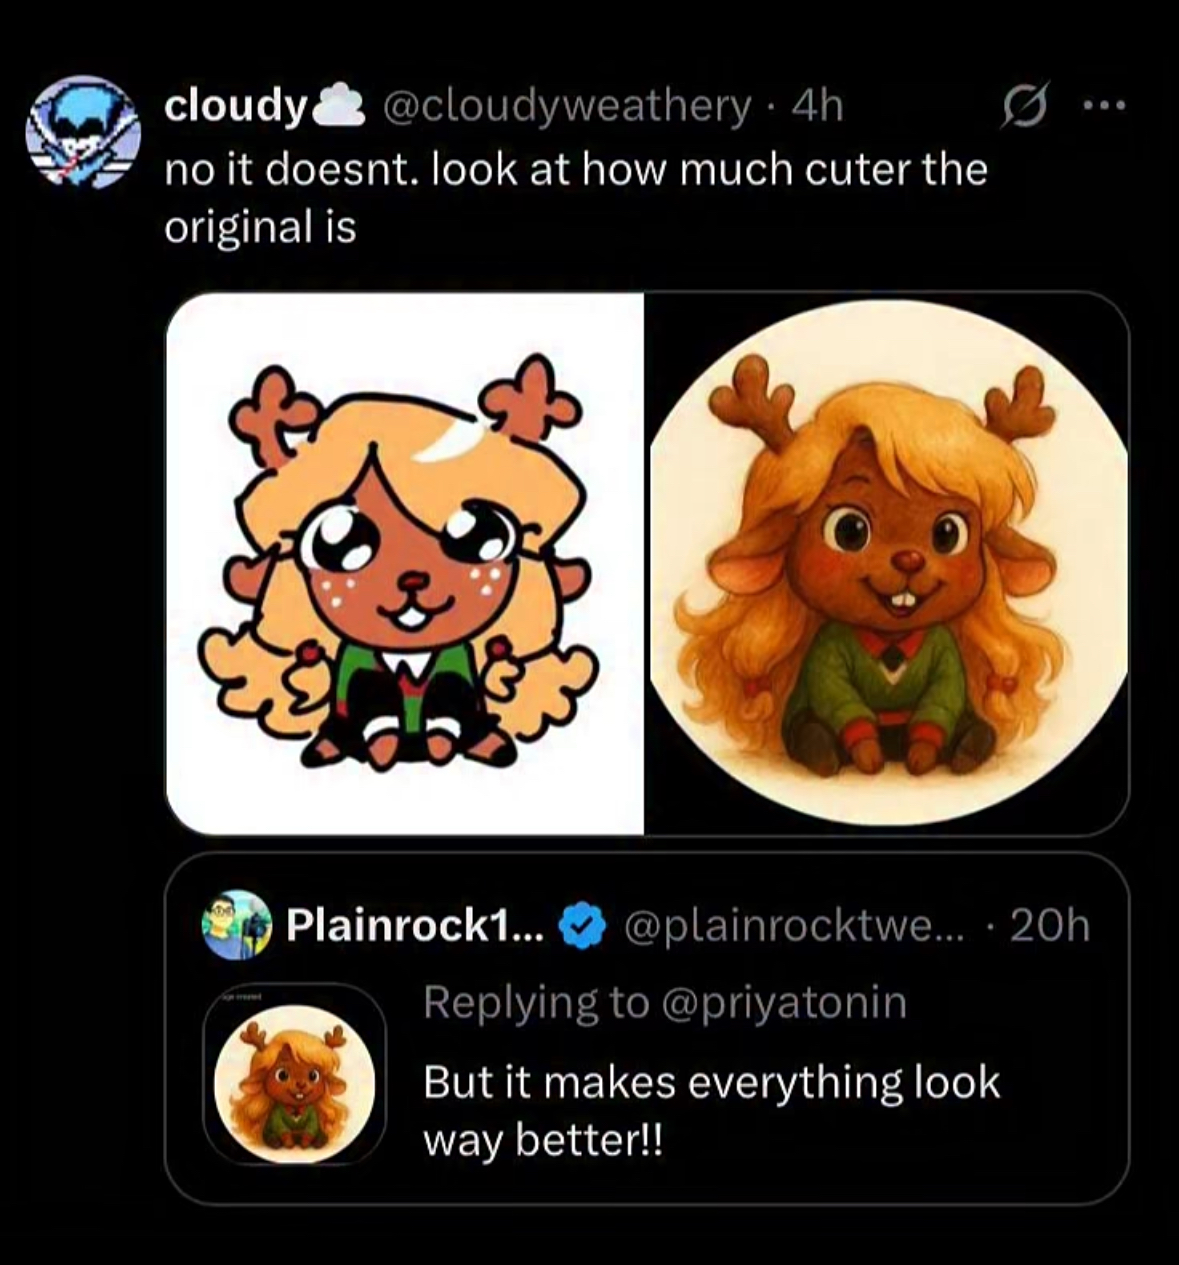Viewport: 1179px width, 1265px height.
Task: Click the 20h timestamp in quoted tweet
Action: pos(1049,927)
